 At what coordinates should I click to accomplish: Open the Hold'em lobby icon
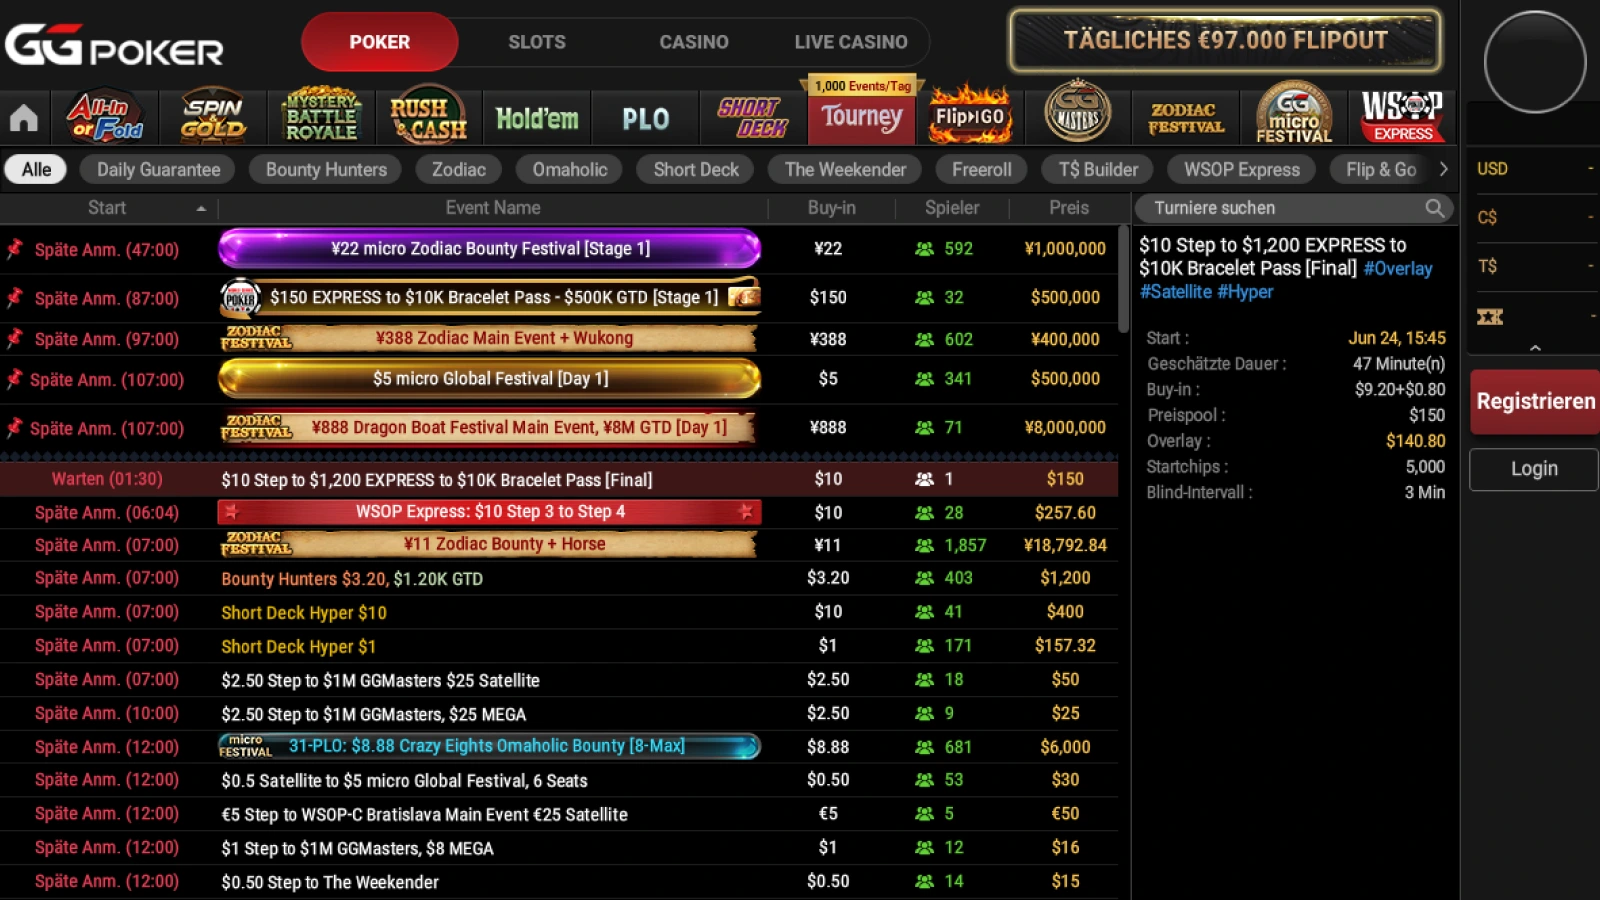(x=537, y=119)
